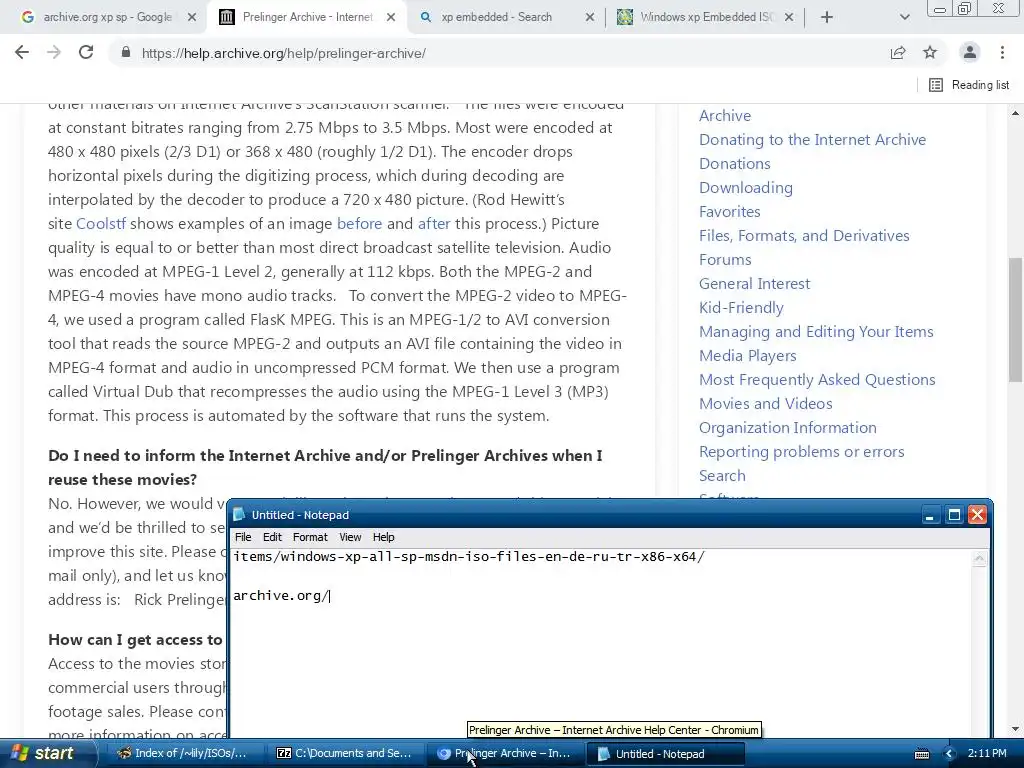Image resolution: width=1024 pixels, height=768 pixels.
Task: Open the 'before' image example link
Action: pyautogui.click(x=359, y=223)
